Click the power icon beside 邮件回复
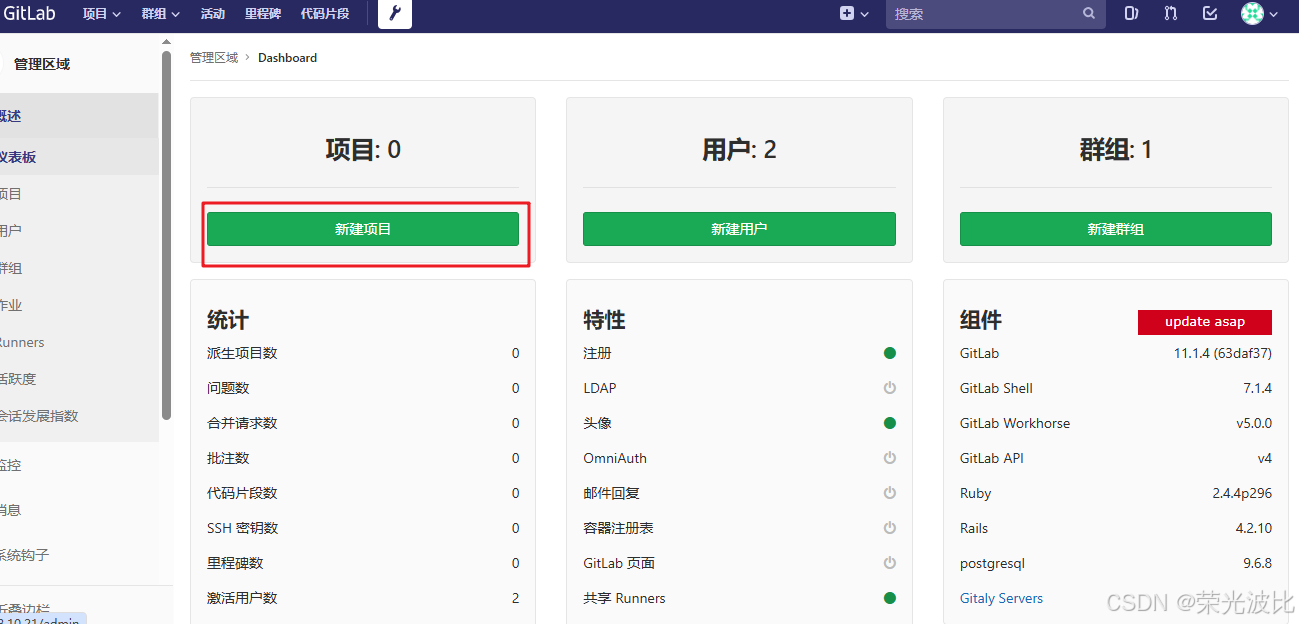The height and width of the screenshot is (624, 1299). (x=890, y=493)
